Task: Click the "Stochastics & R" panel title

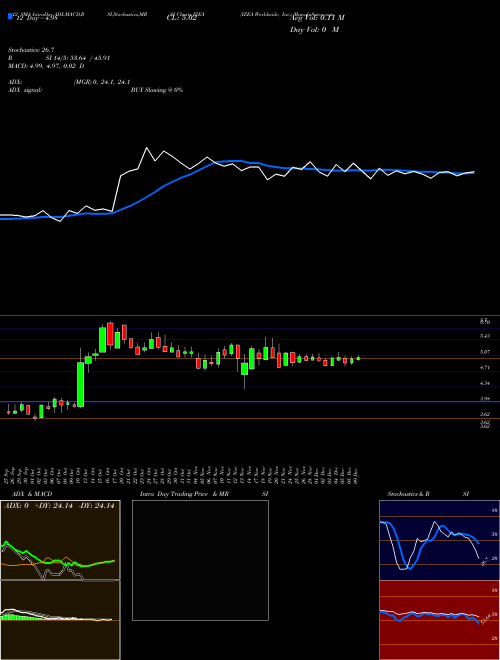Action: 409,494
